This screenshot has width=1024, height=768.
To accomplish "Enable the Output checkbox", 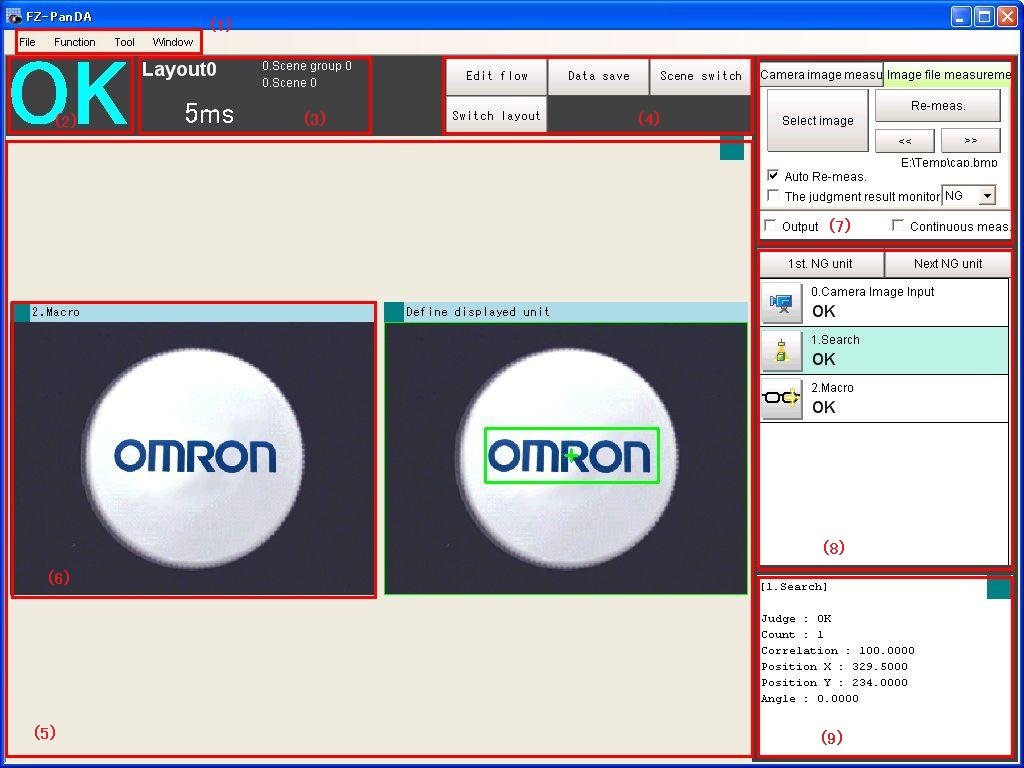I will coord(771,225).
